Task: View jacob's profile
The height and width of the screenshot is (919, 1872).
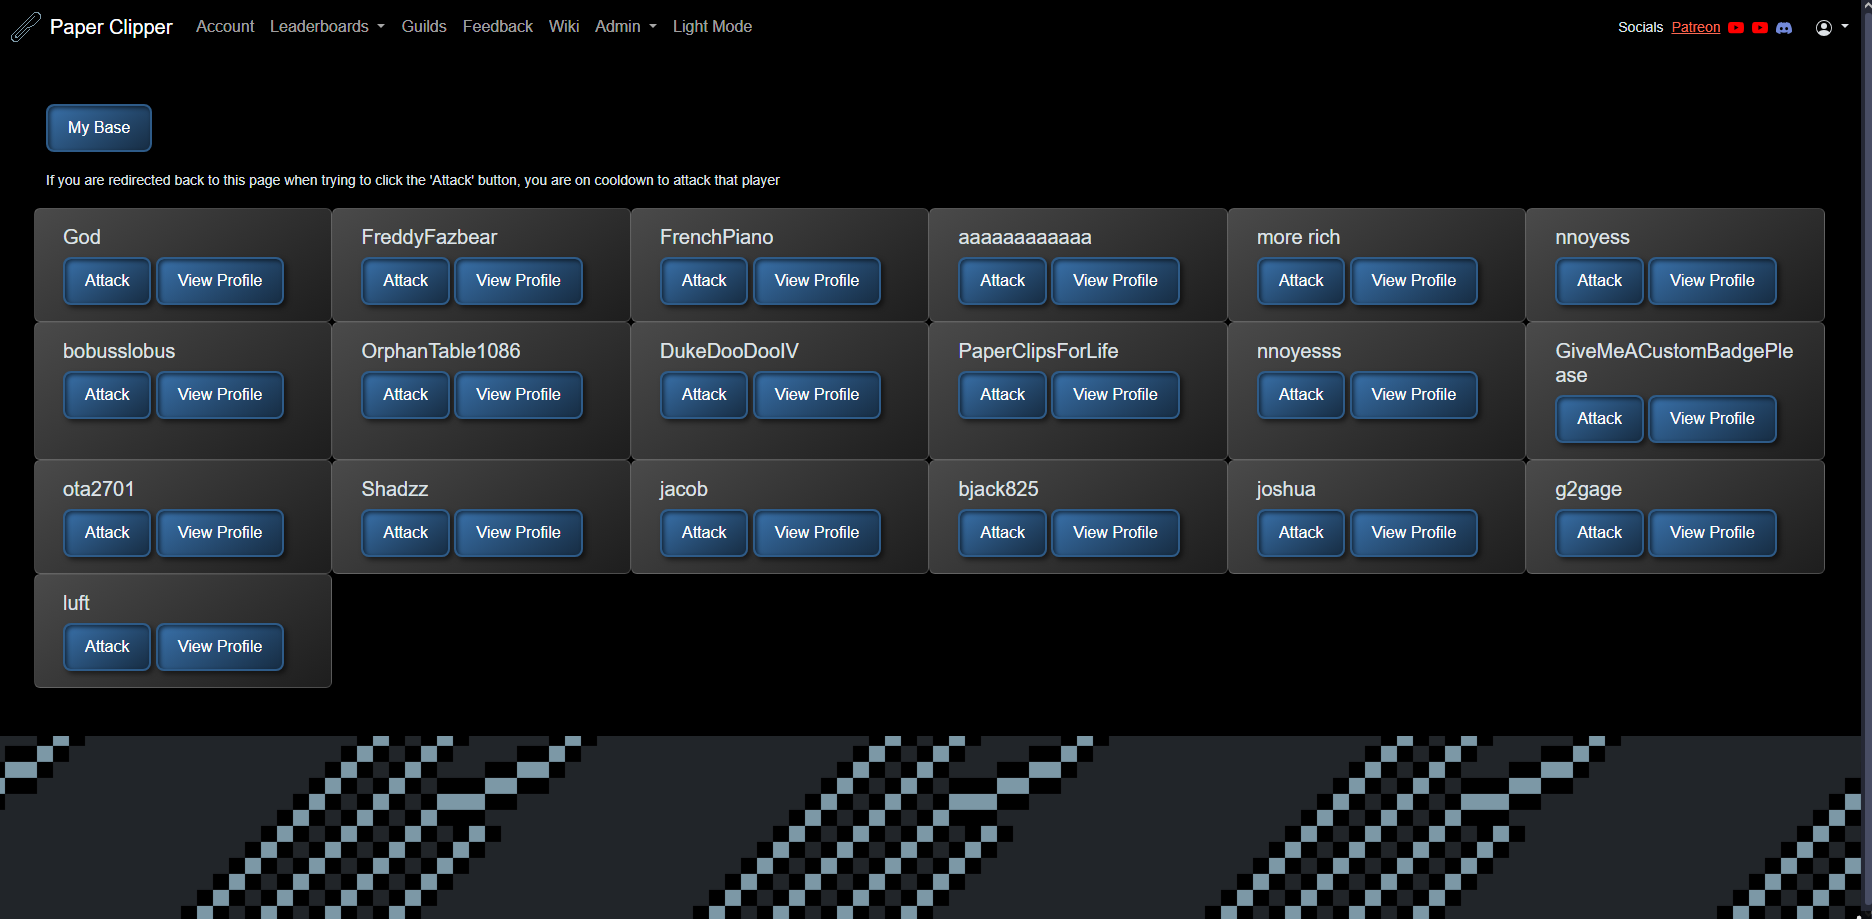Action: click(x=817, y=533)
